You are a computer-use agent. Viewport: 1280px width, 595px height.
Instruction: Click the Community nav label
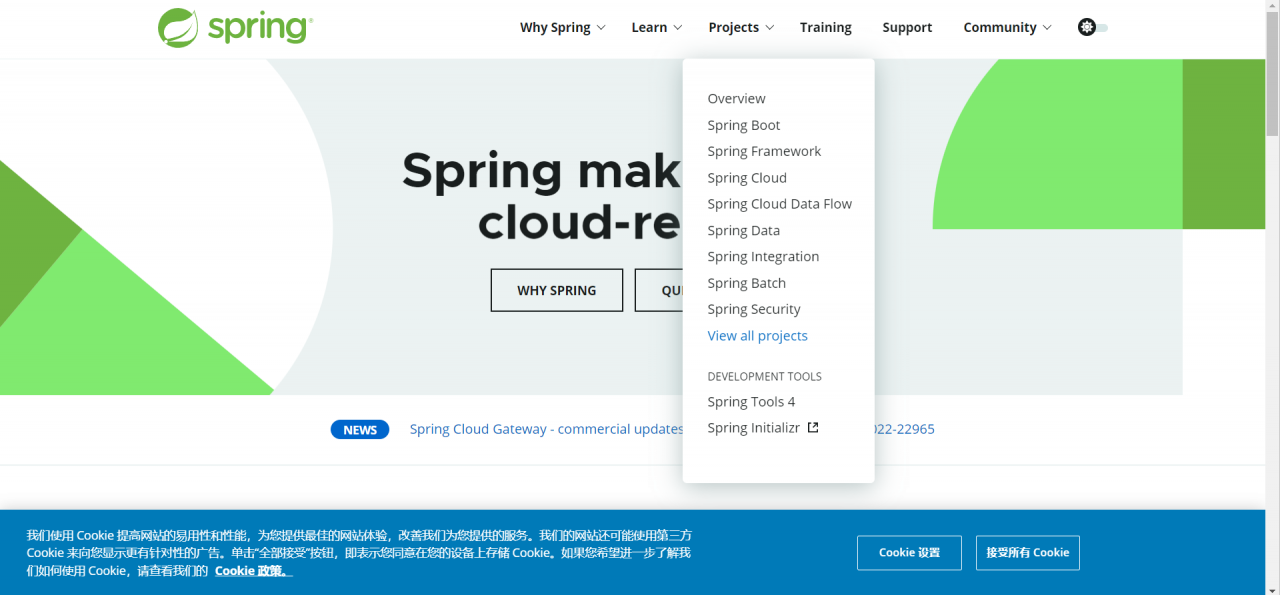[x=1000, y=27]
